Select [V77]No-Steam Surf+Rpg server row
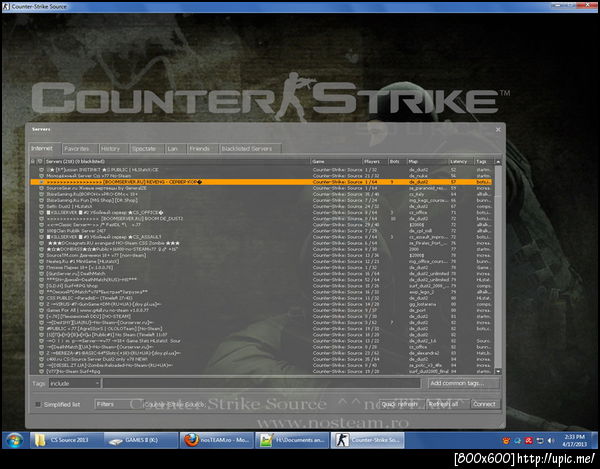 [262, 372]
